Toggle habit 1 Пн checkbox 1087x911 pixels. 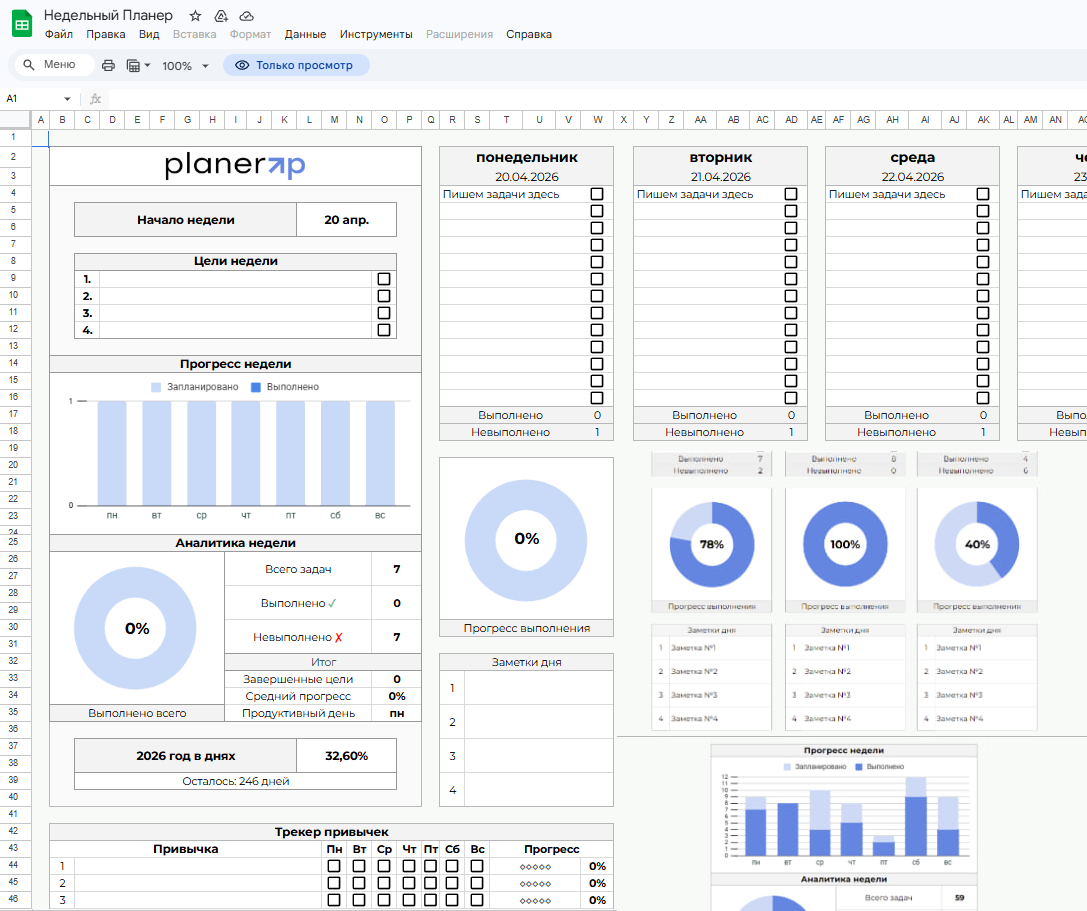[x=334, y=866]
